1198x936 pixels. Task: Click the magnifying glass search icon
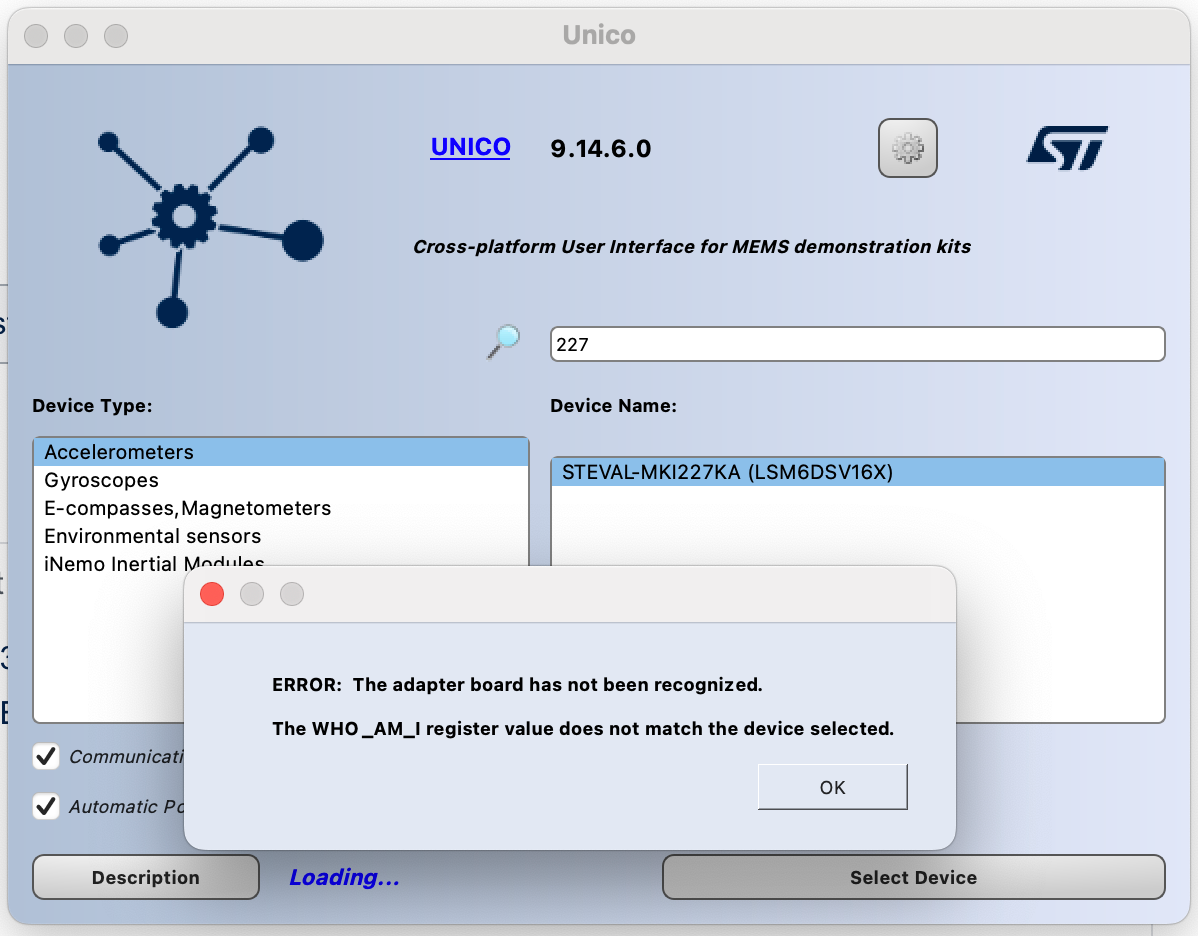pos(502,342)
